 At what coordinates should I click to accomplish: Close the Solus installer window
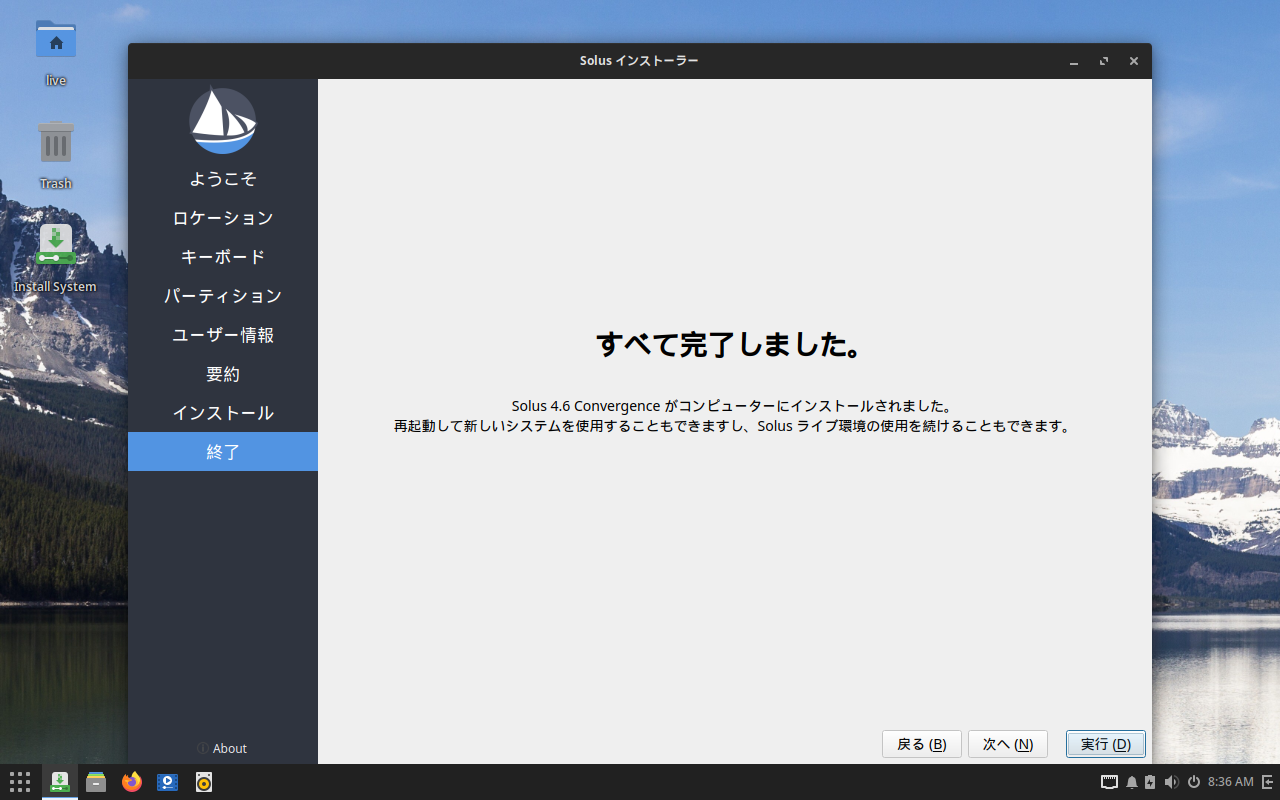coord(1134,61)
